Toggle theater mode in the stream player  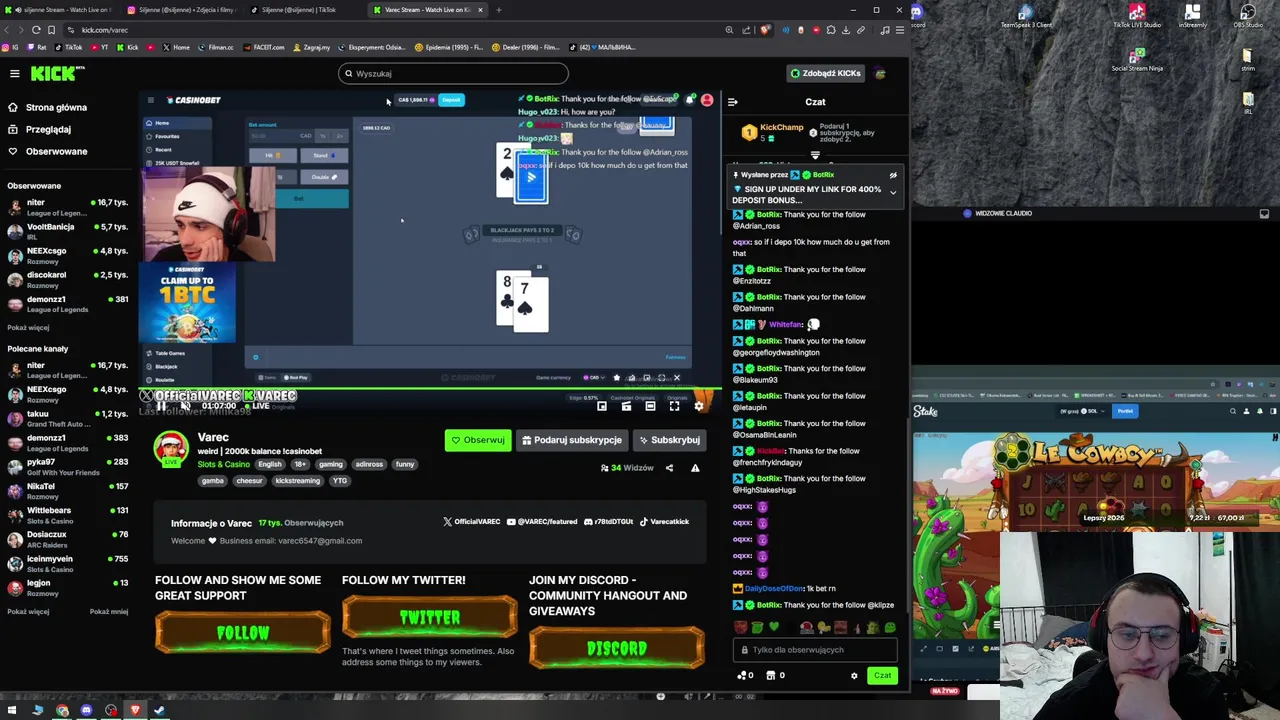(x=650, y=406)
